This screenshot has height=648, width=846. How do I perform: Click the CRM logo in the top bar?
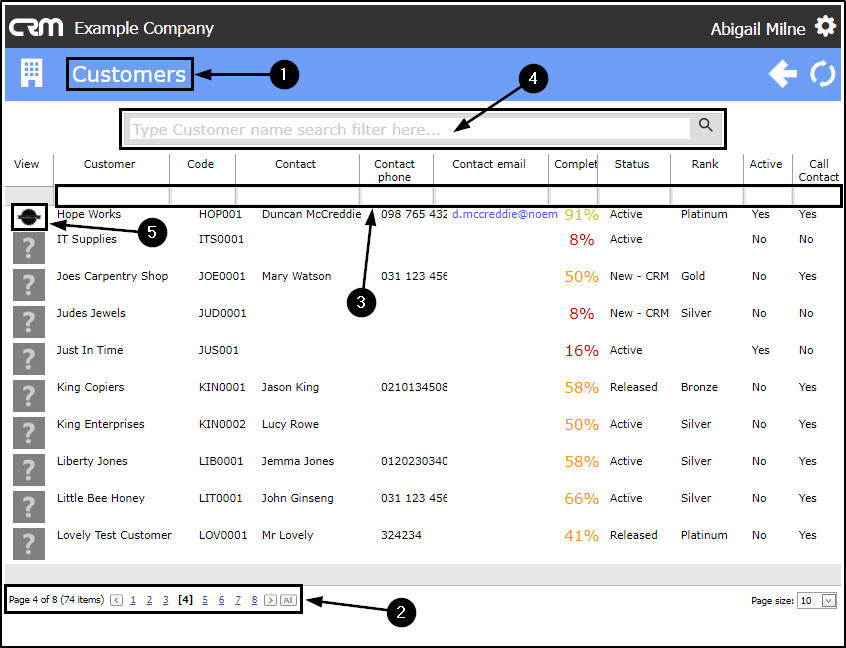pos(36,28)
